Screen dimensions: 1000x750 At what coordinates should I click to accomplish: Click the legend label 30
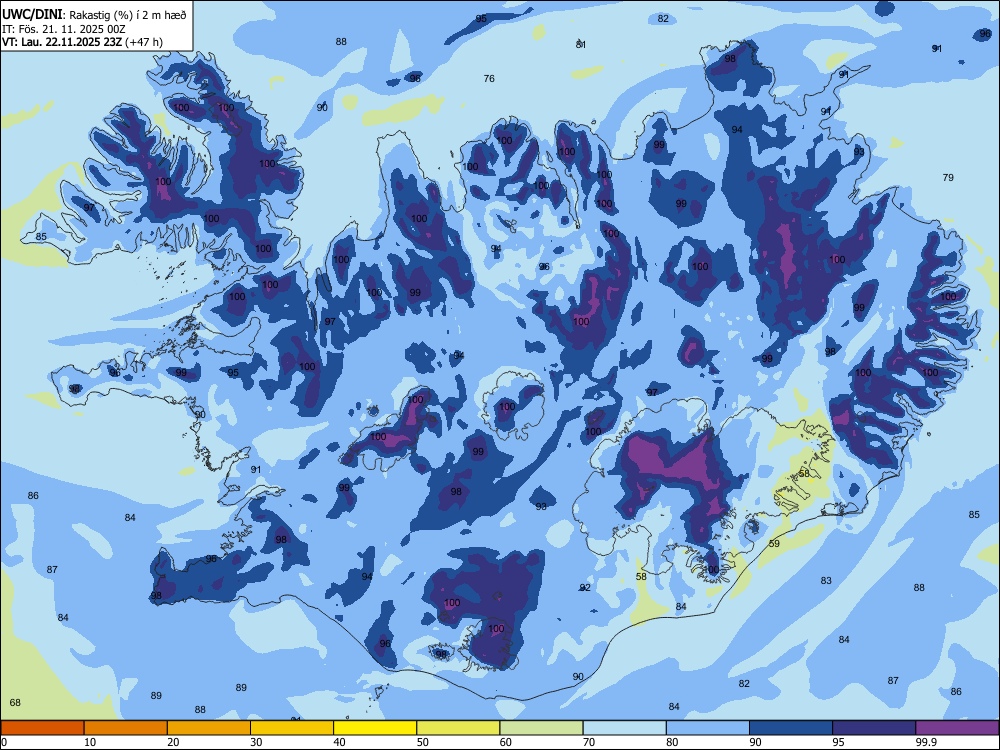point(256,742)
